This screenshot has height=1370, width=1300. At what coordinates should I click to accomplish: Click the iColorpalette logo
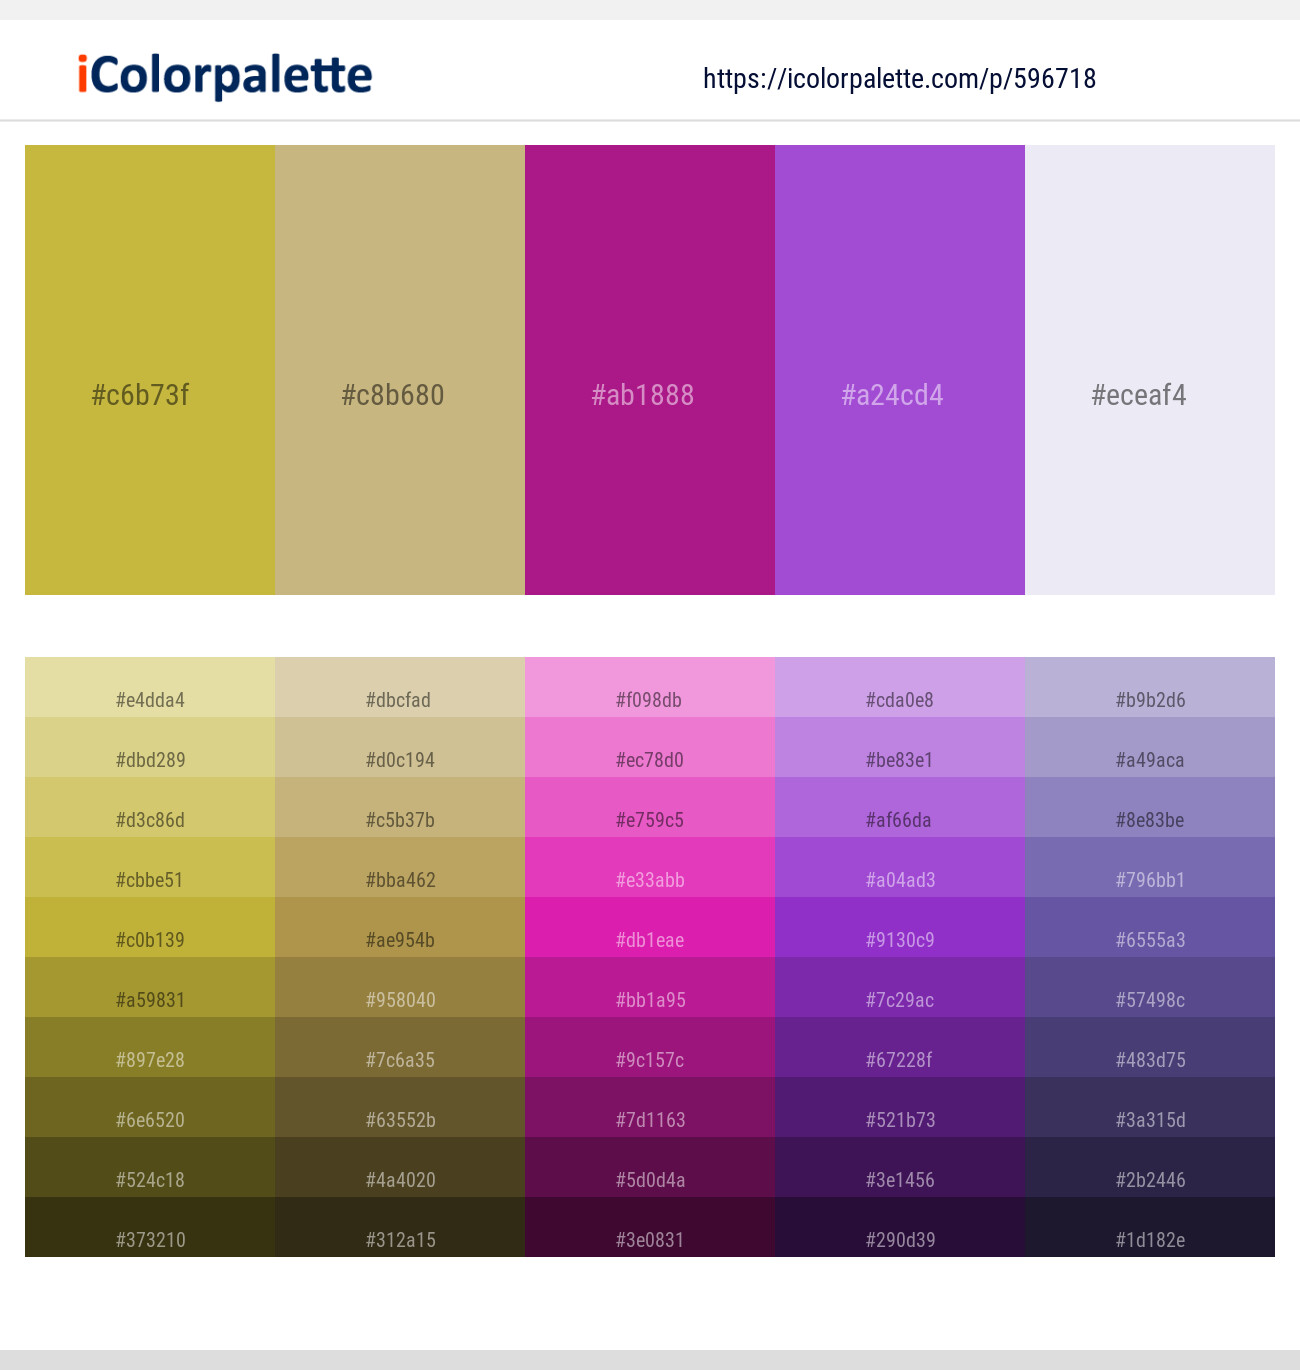[225, 76]
